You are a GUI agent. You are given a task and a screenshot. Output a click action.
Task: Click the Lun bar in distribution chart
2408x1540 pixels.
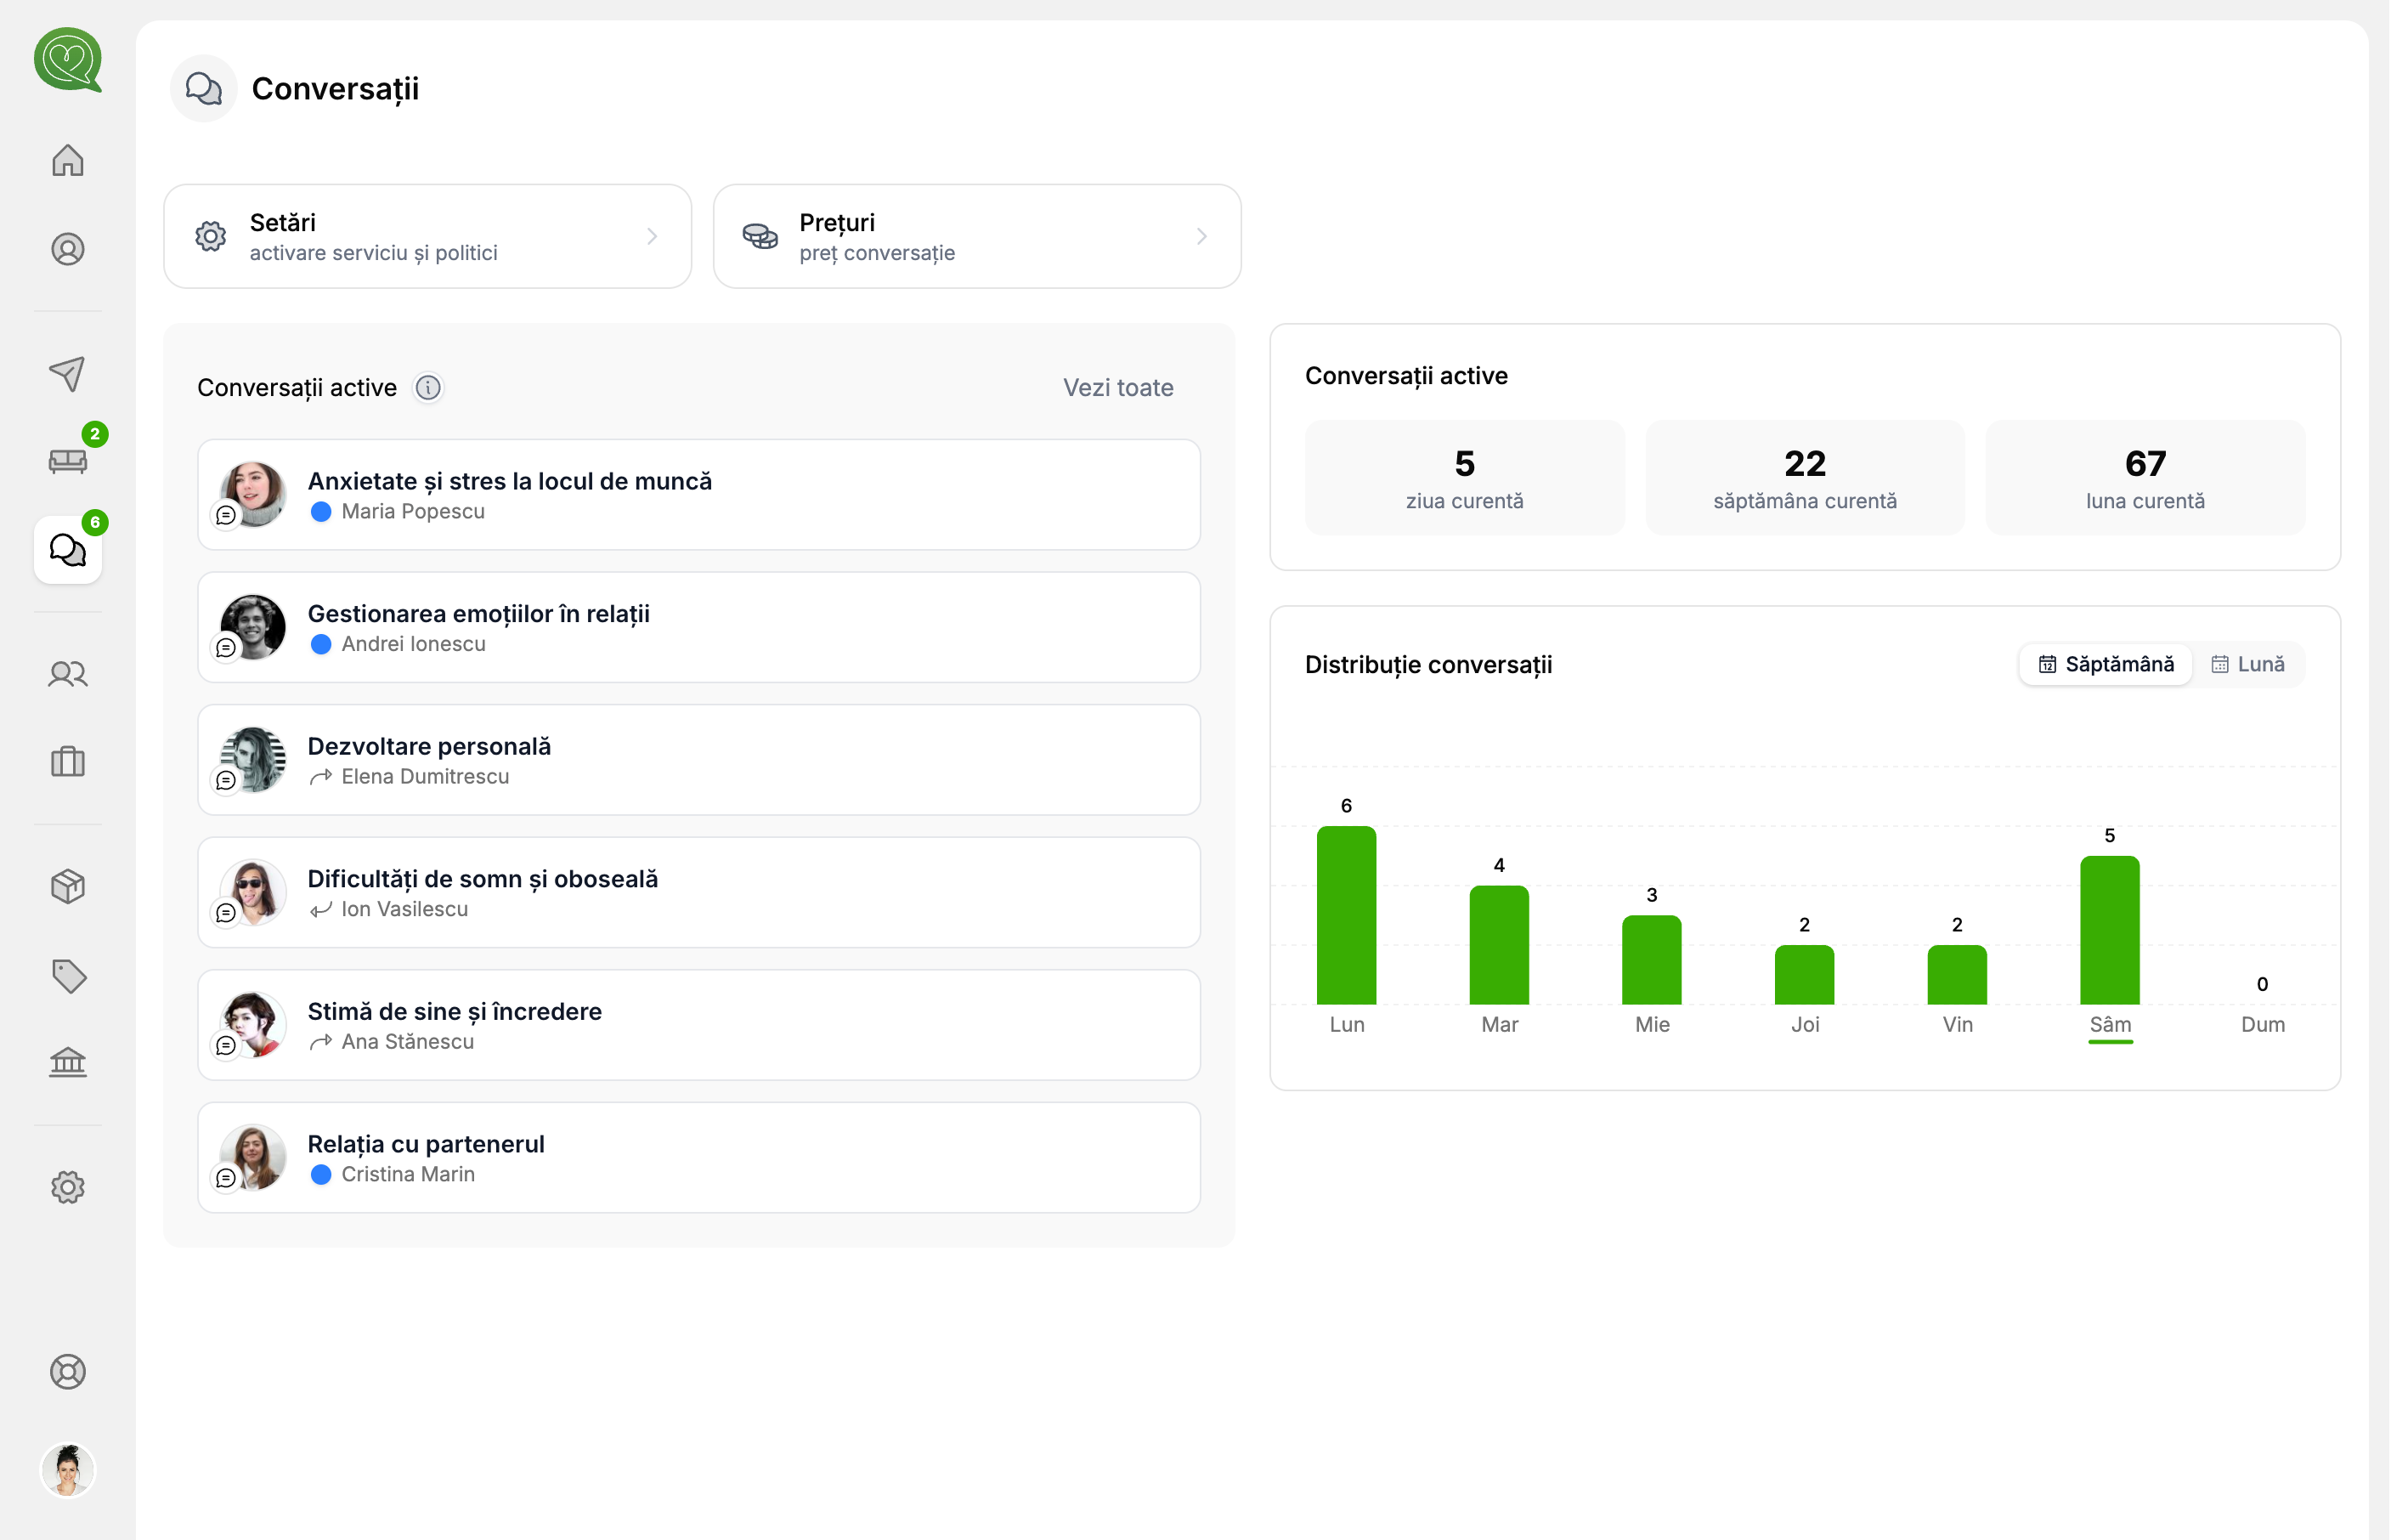pyautogui.click(x=1347, y=915)
